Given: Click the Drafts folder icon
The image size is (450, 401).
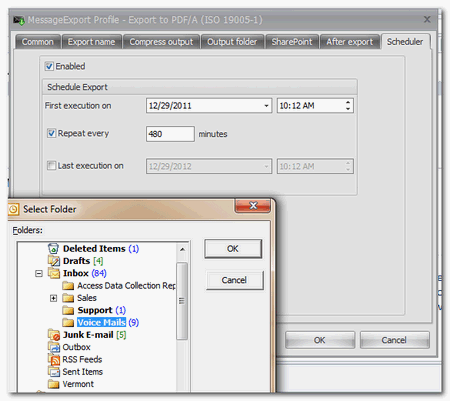Looking at the screenshot, I should [53, 261].
